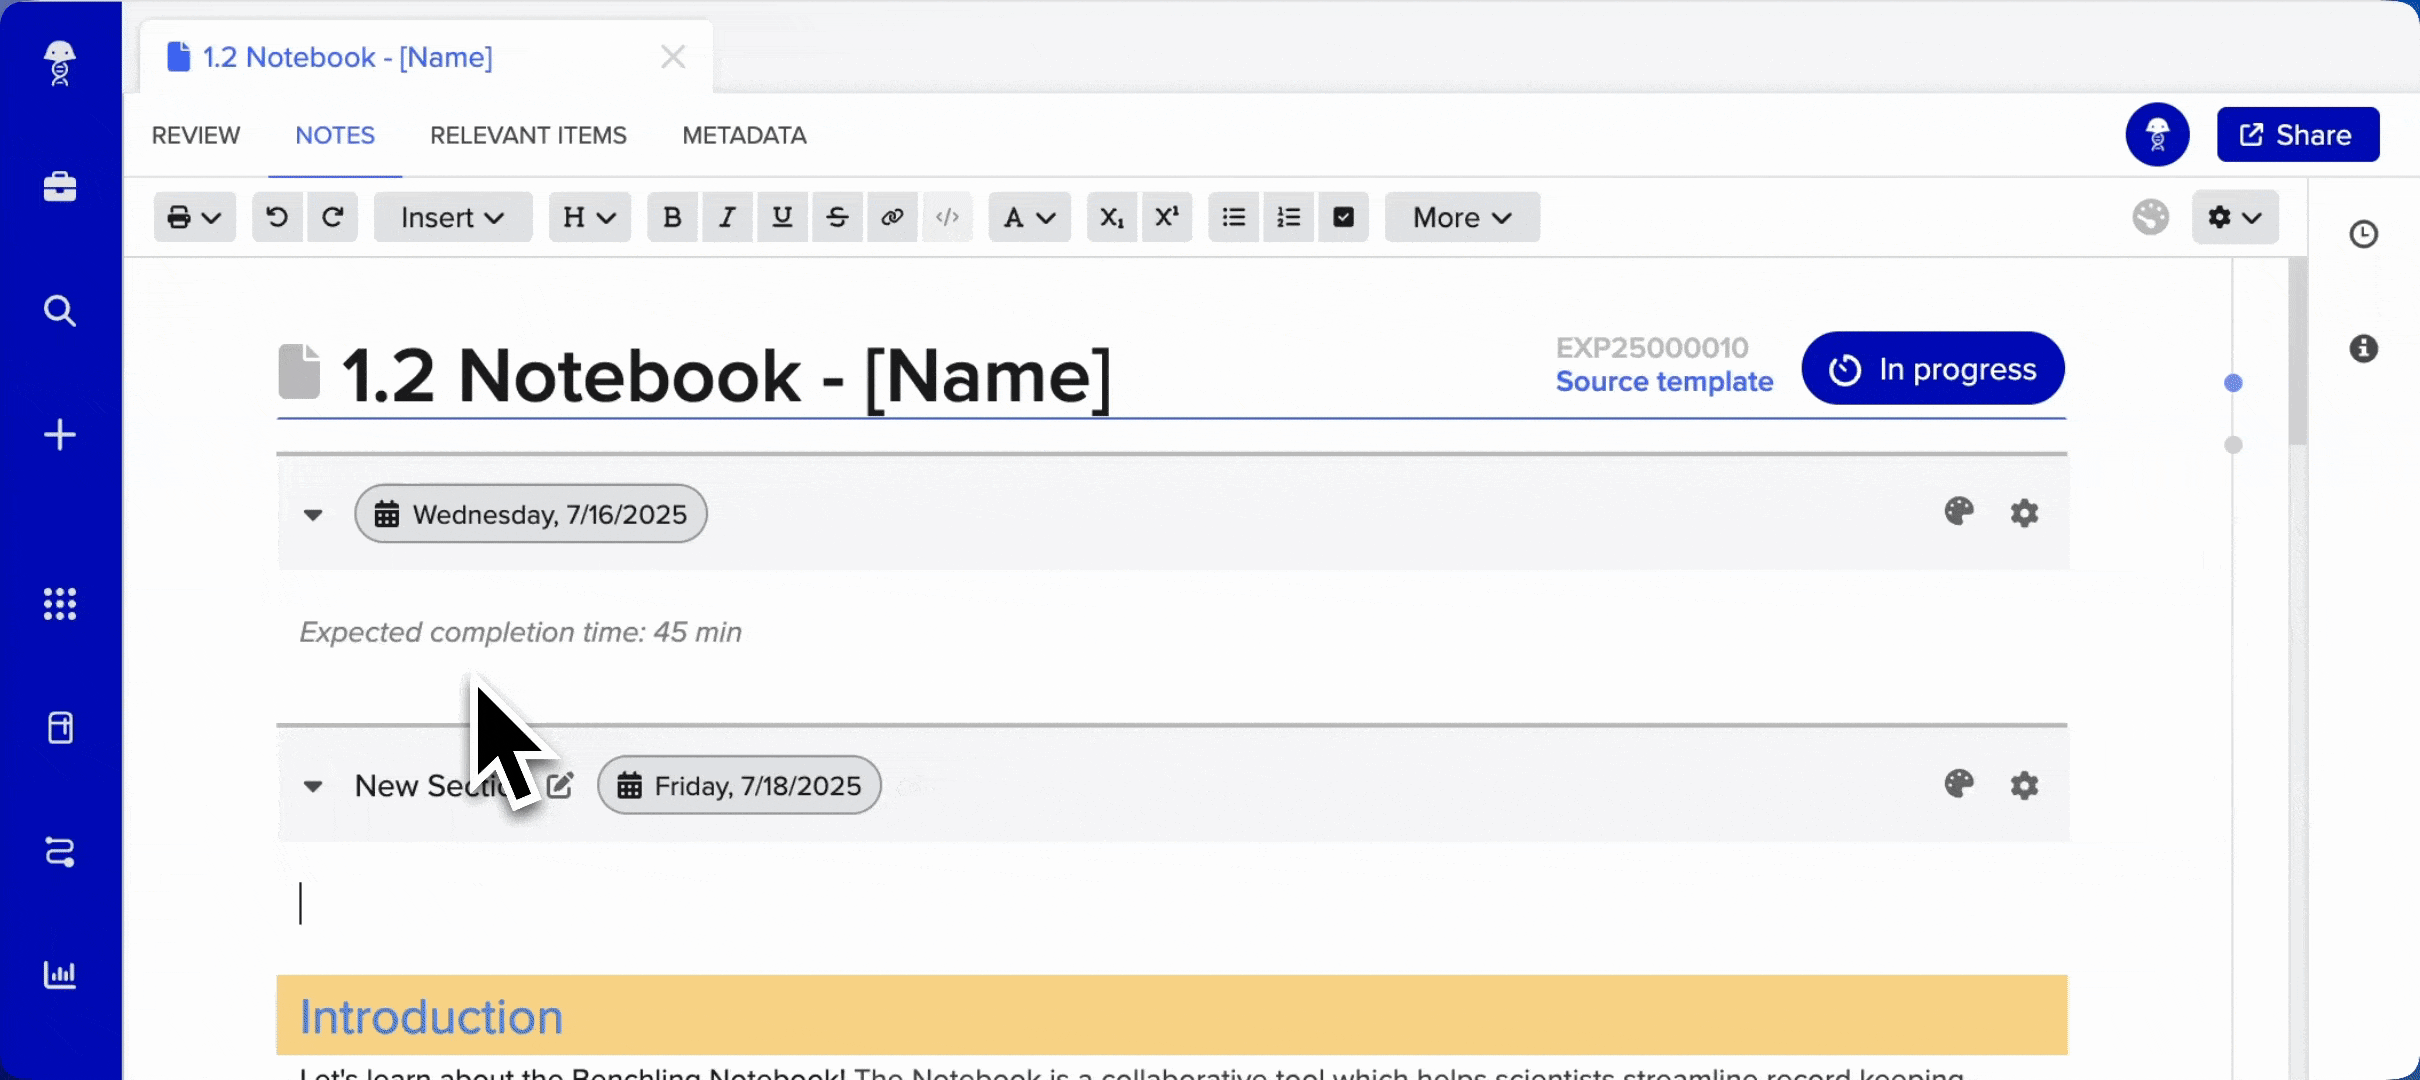Click the edit icon next to New Section
The width and height of the screenshot is (2420, 1080).
(560, 786)
